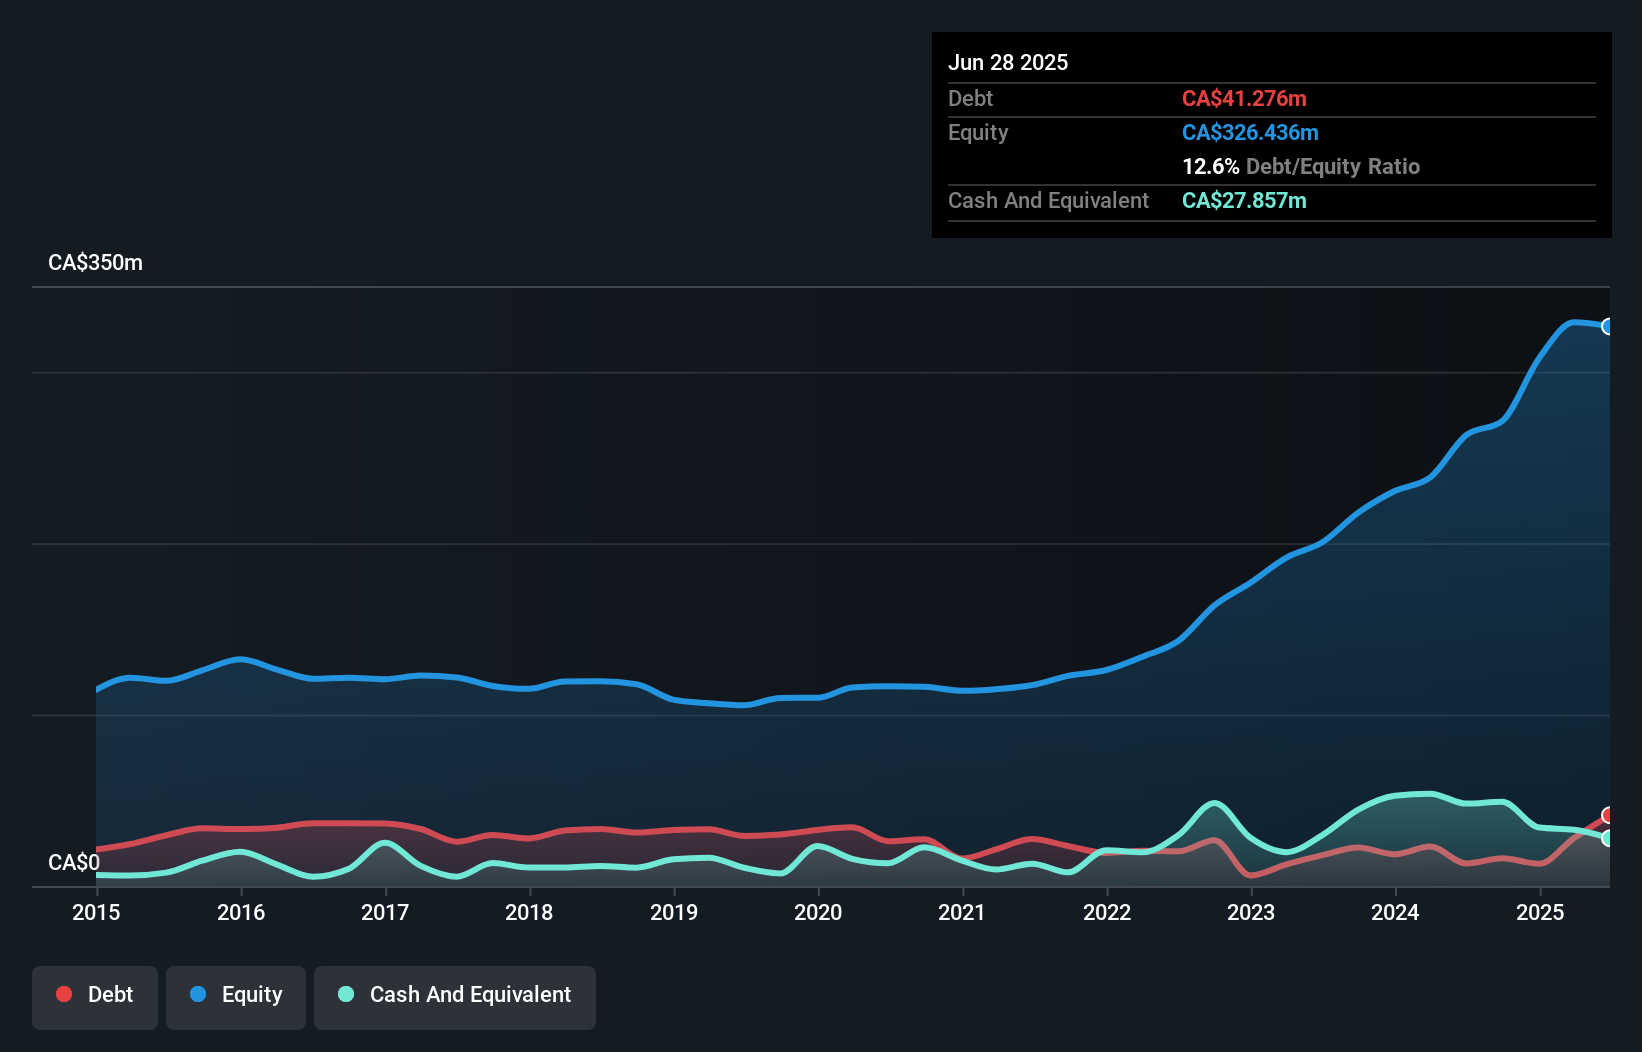Toggle Cash And Equivalent legend item
The width and height of the screenshot is (1642, 1052).
coord(455,995)
